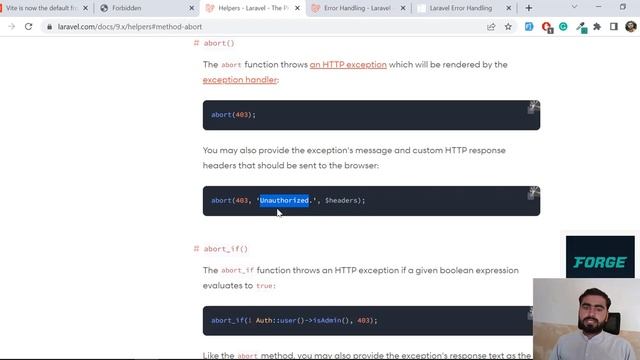Switch to the Vite is now the default tab
Screen dimensions: 640x360
(x=45, y=8)
